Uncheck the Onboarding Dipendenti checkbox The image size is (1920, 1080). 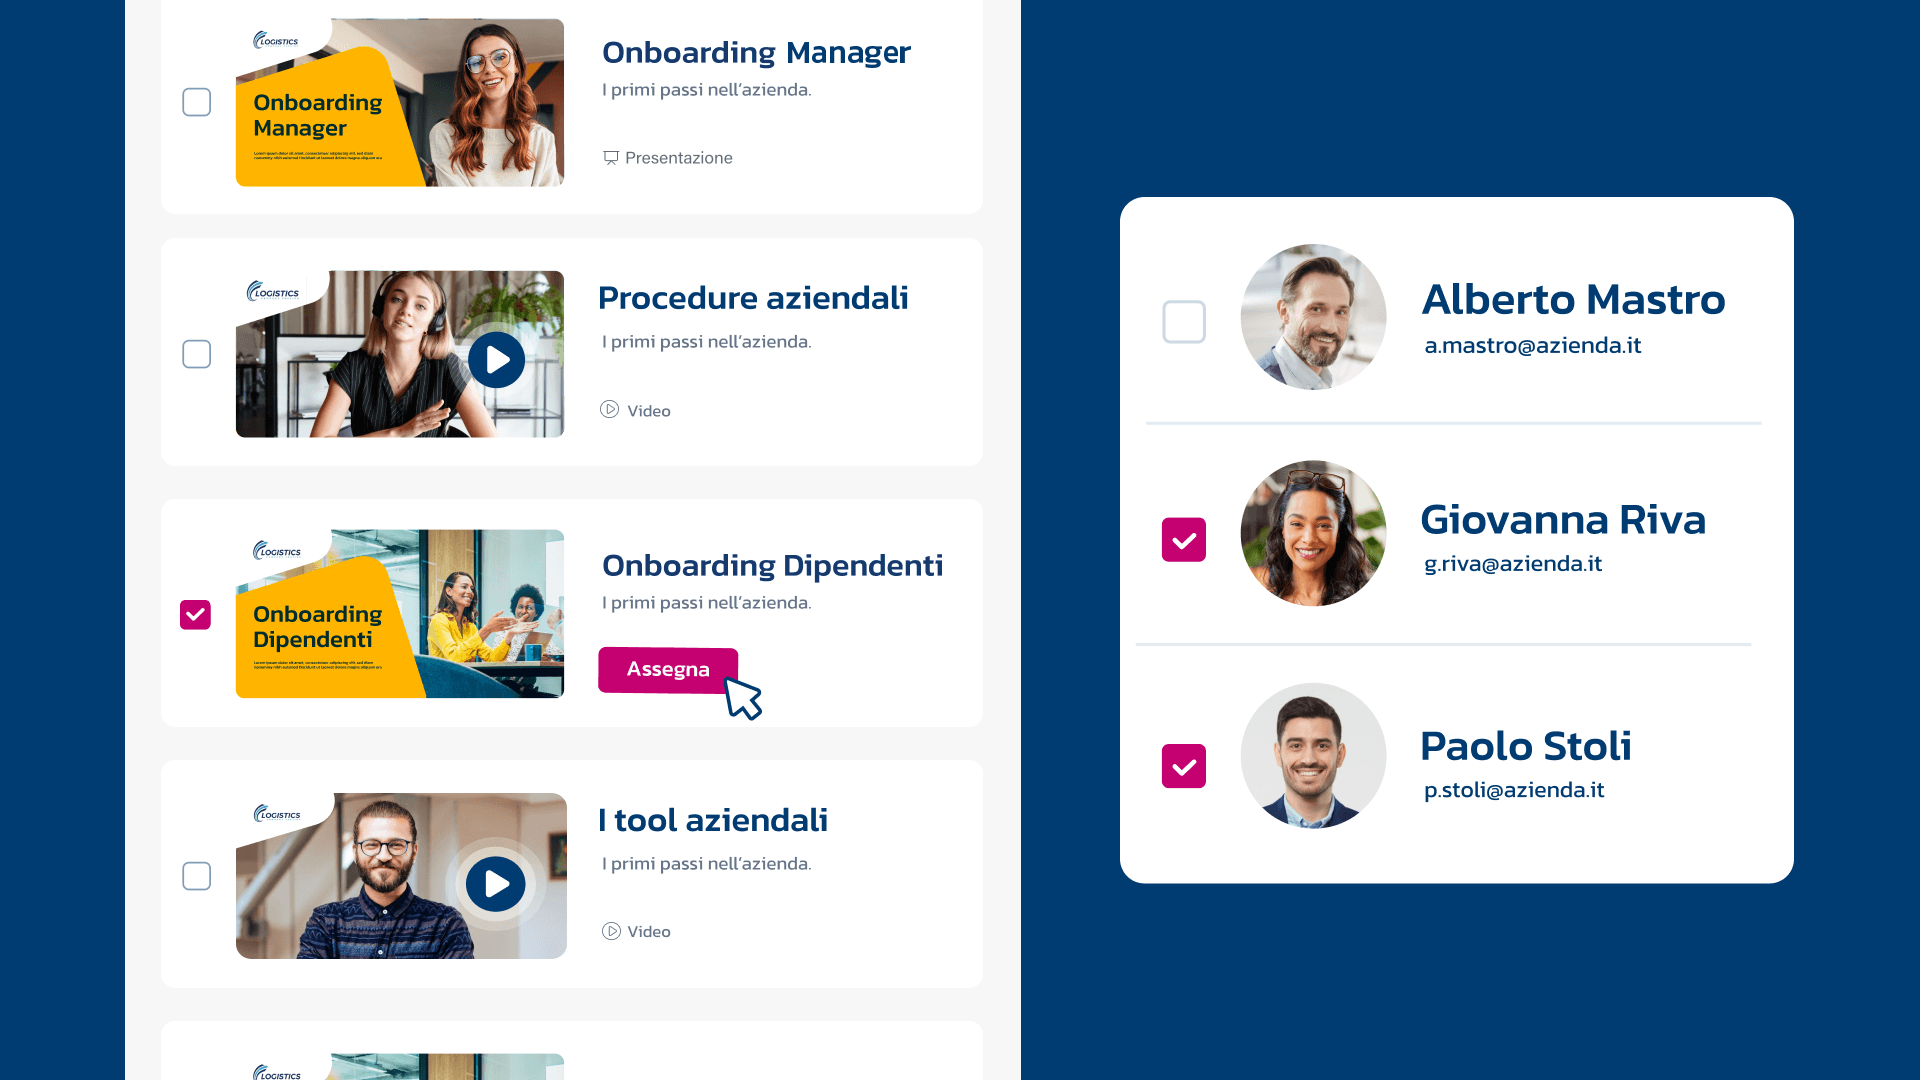point(195,614)
